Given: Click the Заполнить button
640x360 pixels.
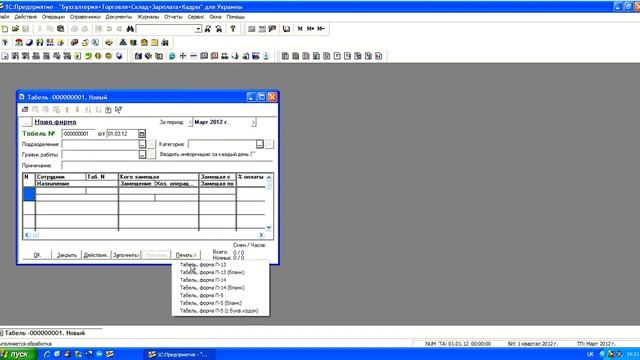Looking at the screenshot, I should pos(126,255).
